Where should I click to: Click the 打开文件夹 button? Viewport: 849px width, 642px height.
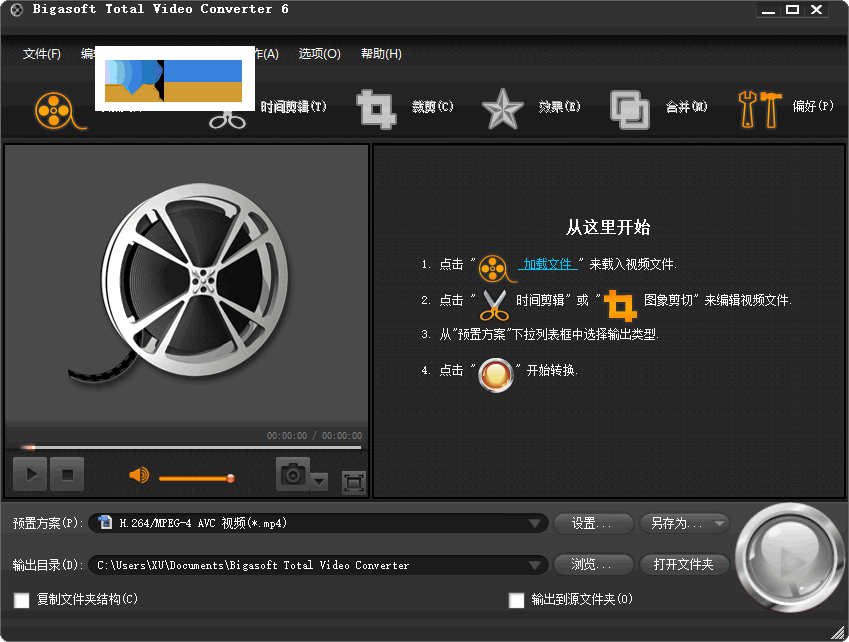tap(684, 565)
